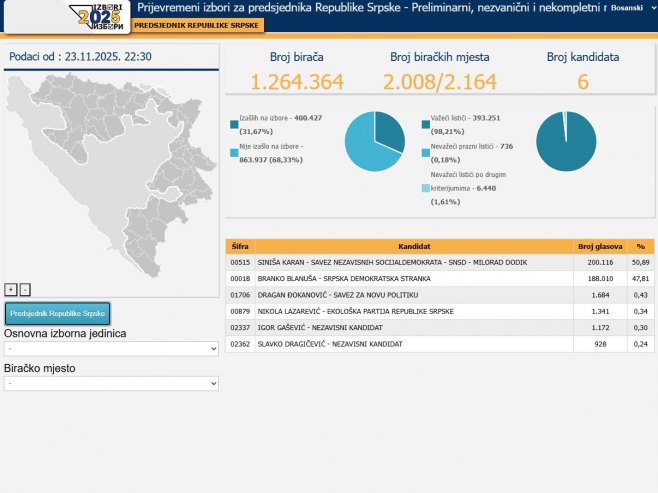This screenshot has width=658, height=493.
Task: Toggle 'Izašlih na izbore' legend swatch
Action: (234, 125)
